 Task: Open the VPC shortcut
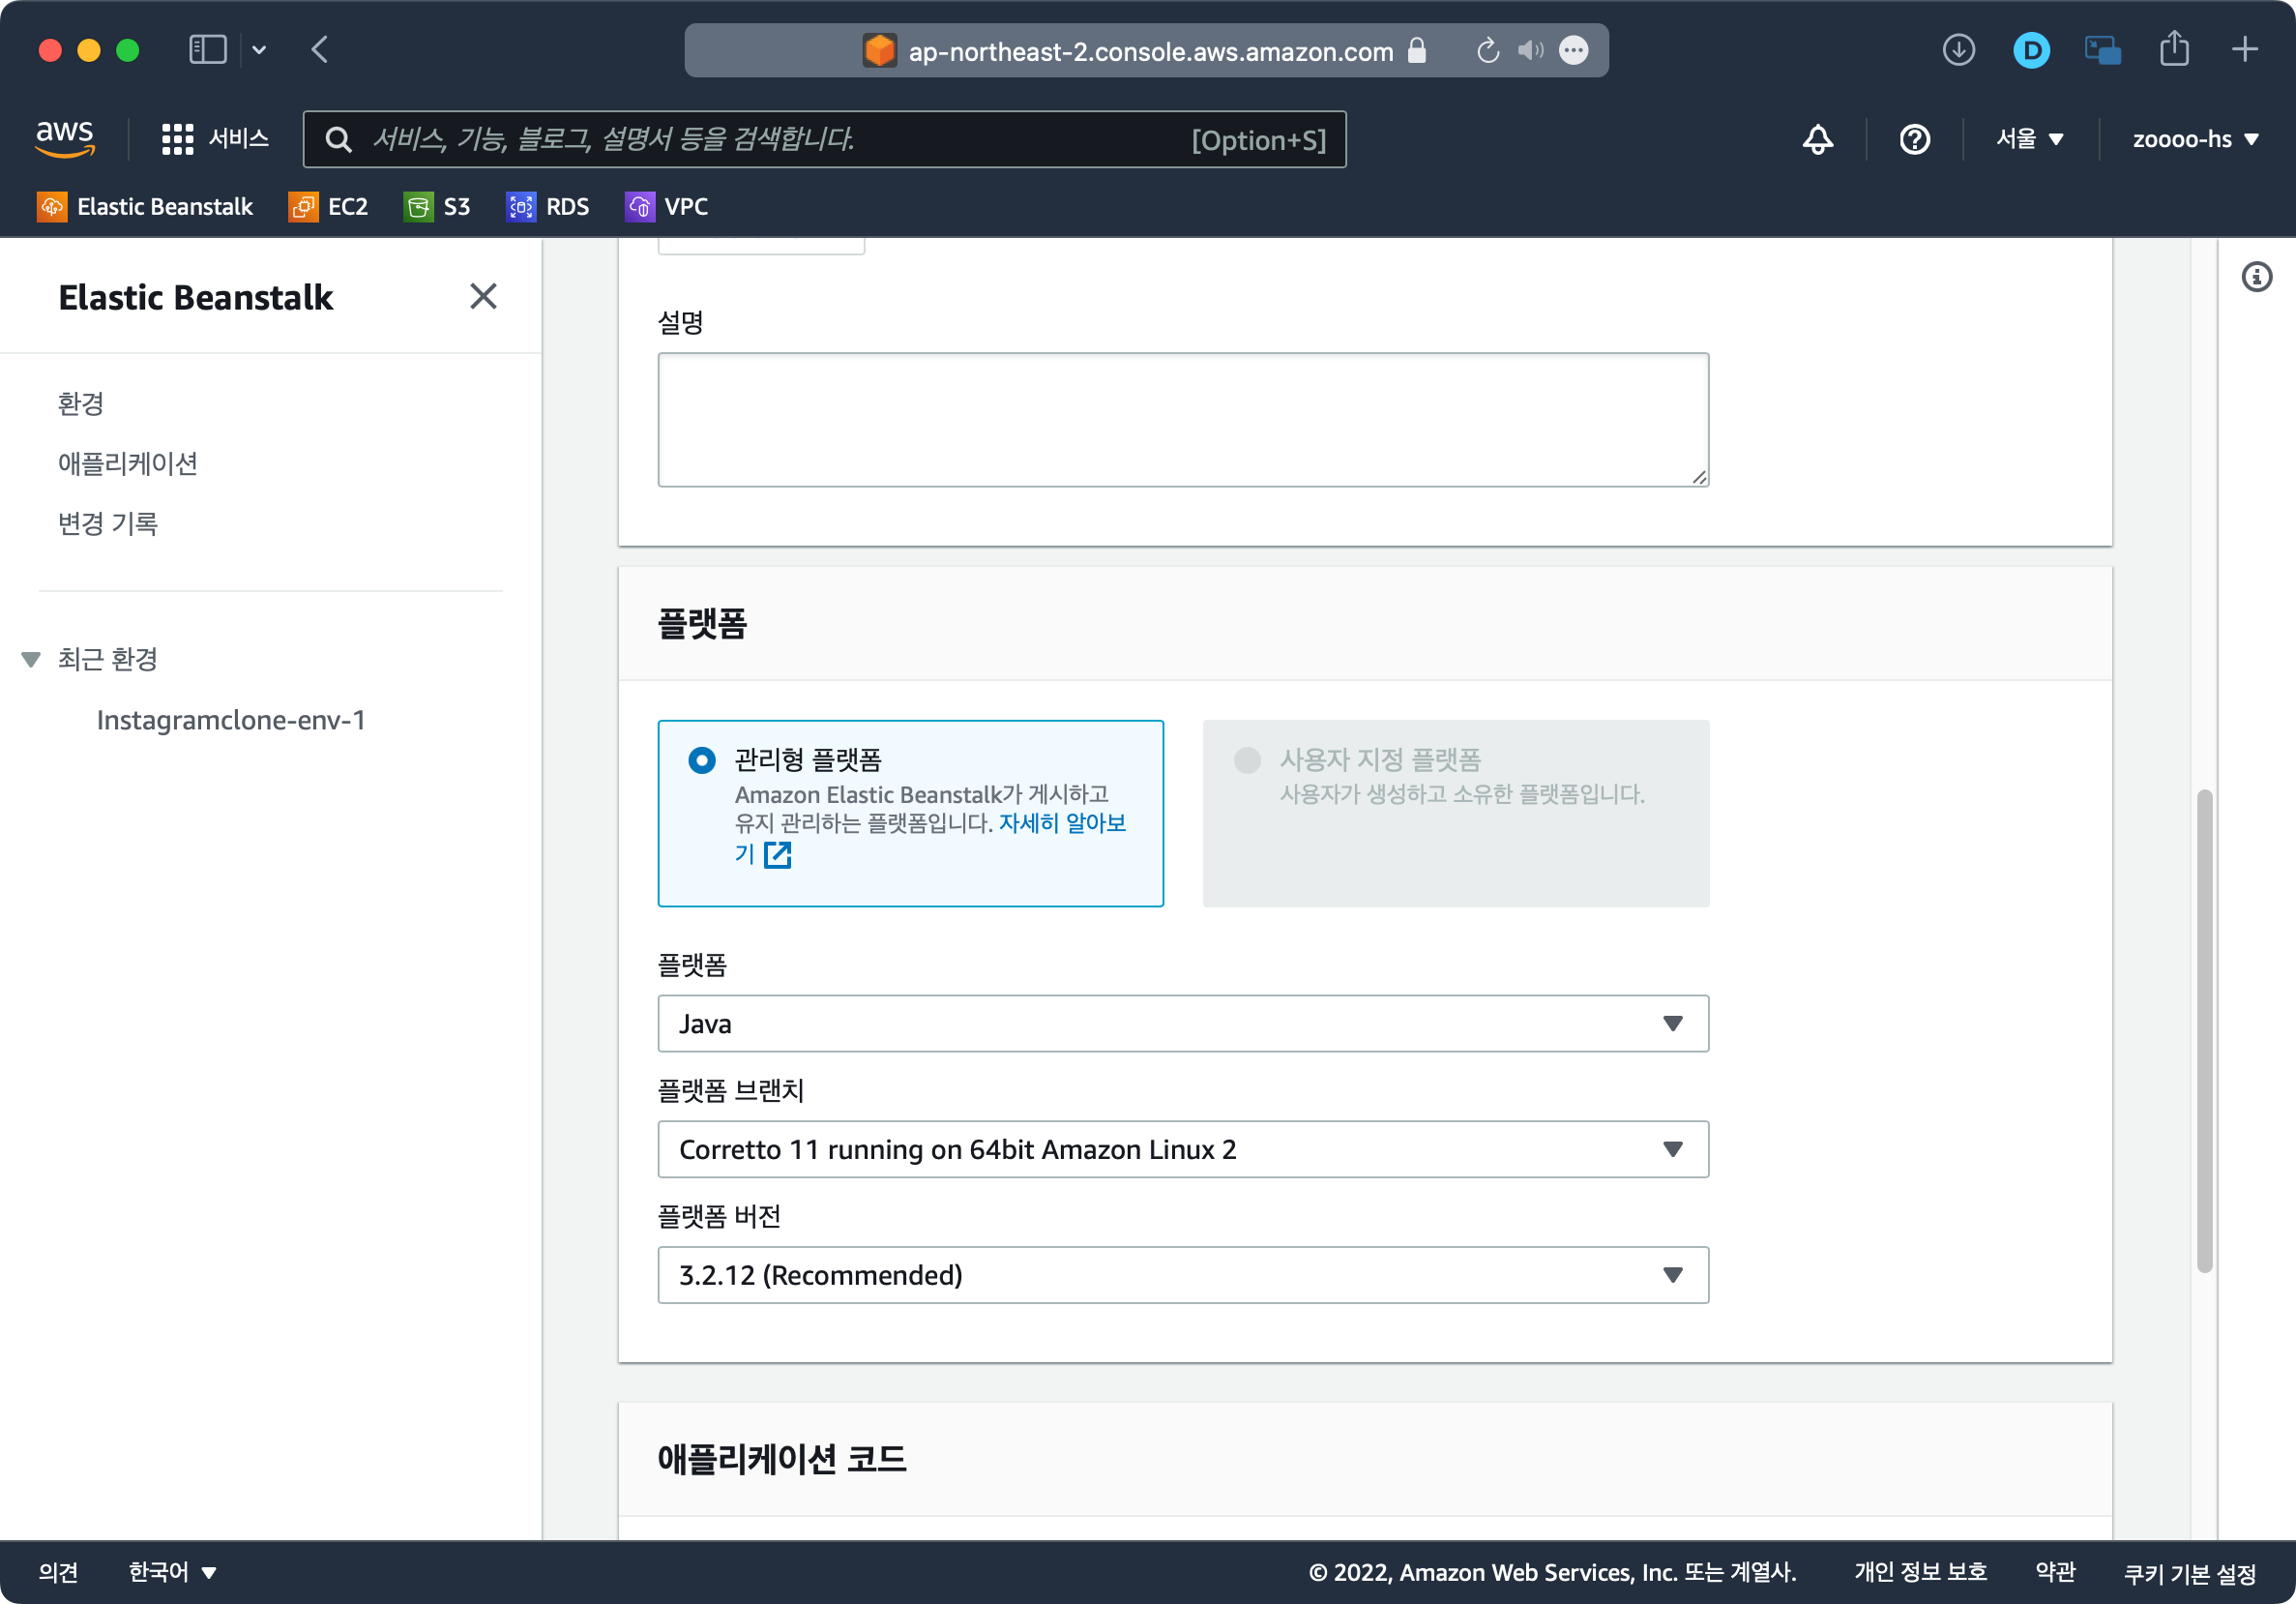pyautogui.click(x=666, y=206)
